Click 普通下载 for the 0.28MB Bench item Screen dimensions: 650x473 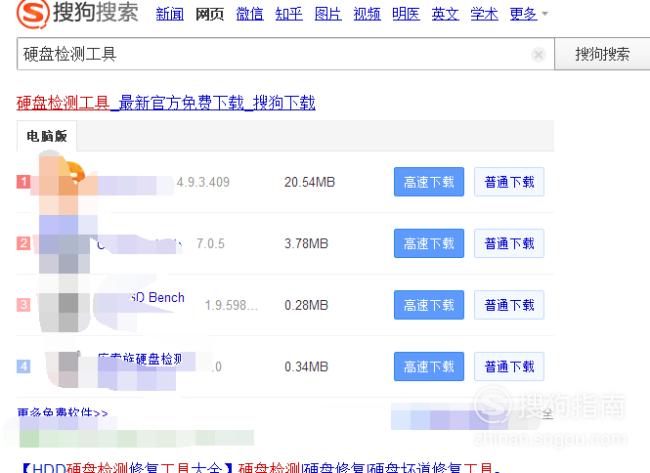(509, 305)
